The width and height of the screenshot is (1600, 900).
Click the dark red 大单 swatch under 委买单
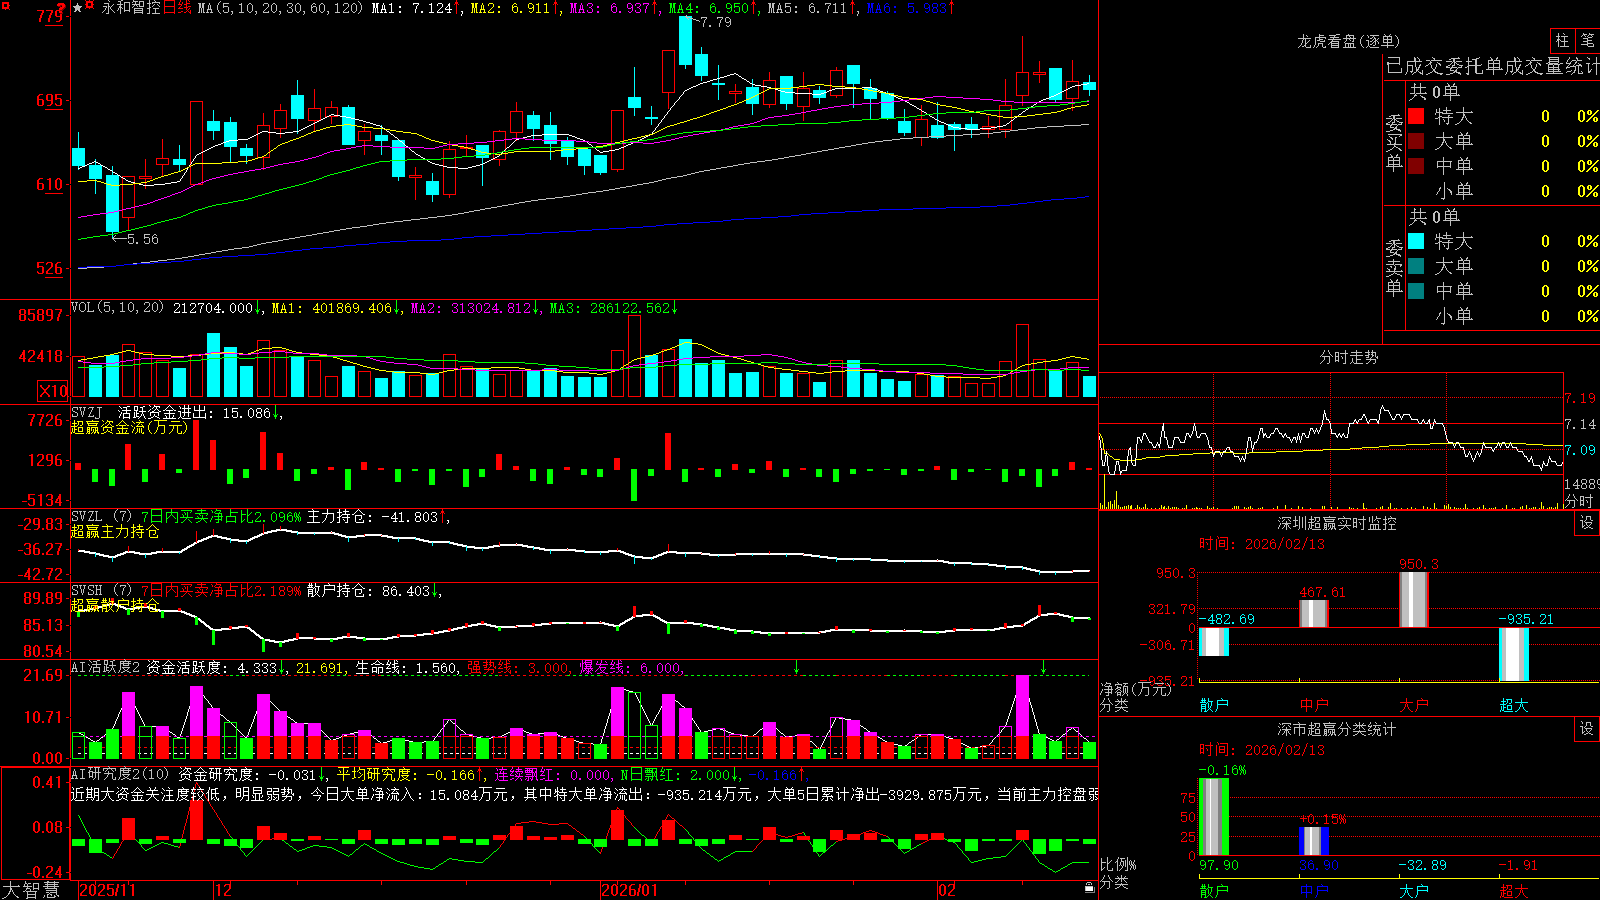tap(1416, 141)
